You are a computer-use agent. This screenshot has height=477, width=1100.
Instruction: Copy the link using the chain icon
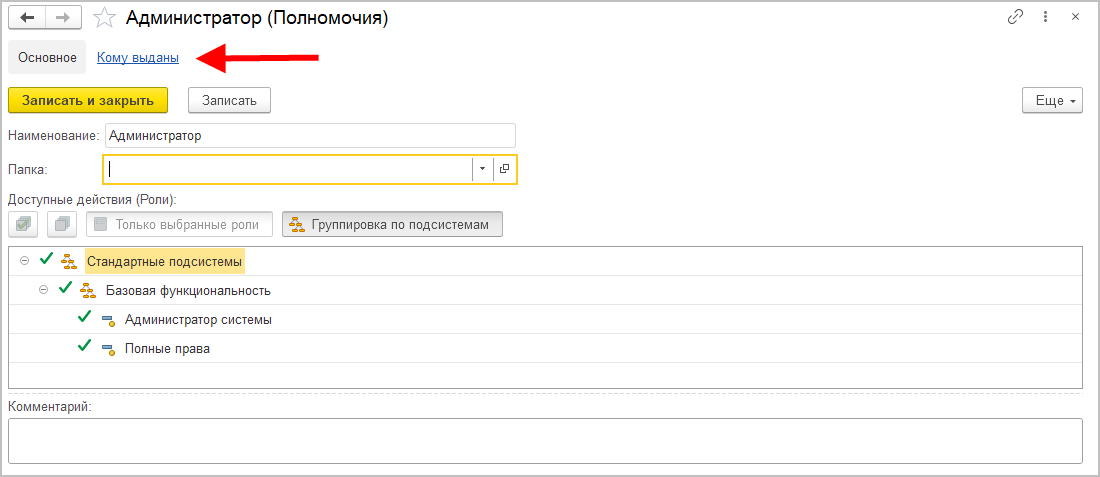tap(1016, 17)
